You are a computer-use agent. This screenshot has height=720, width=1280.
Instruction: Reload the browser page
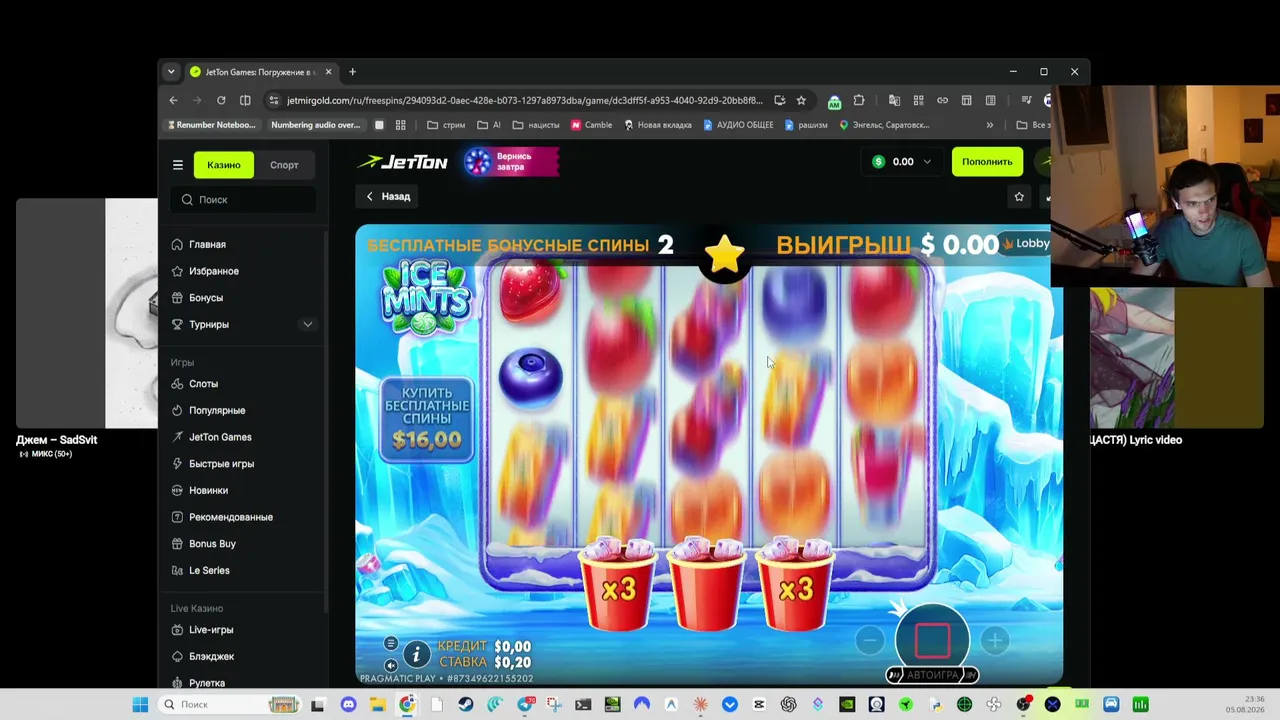221,100
